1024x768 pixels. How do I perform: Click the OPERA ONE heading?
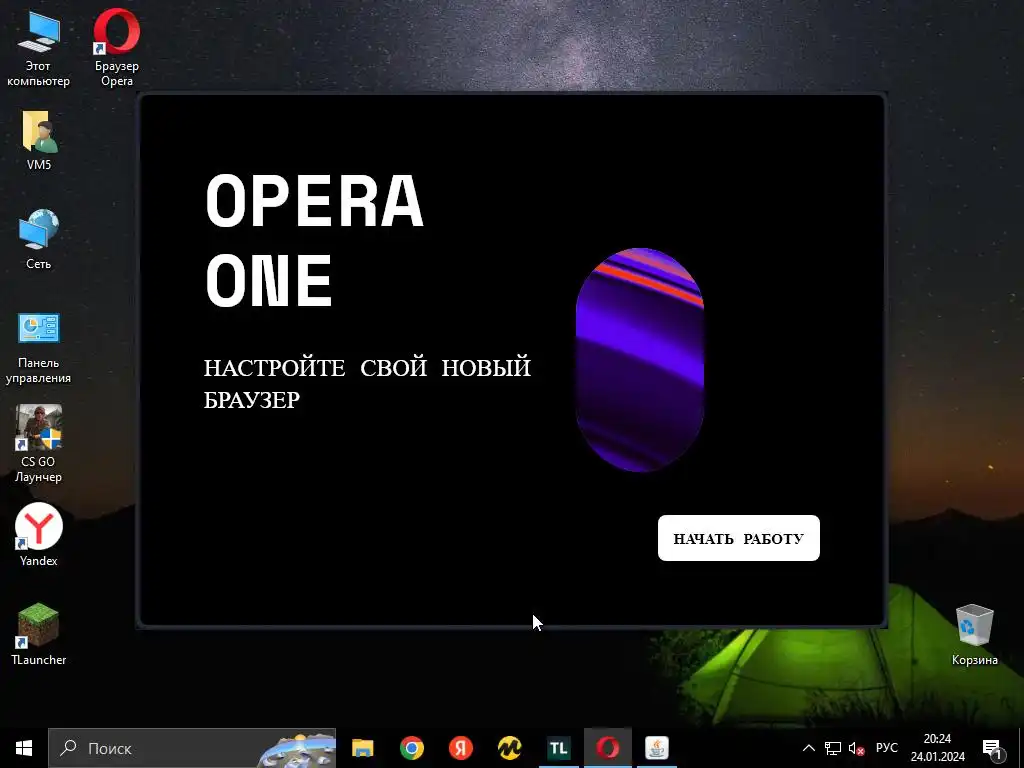pyautogui.click(x=315, y=240)
